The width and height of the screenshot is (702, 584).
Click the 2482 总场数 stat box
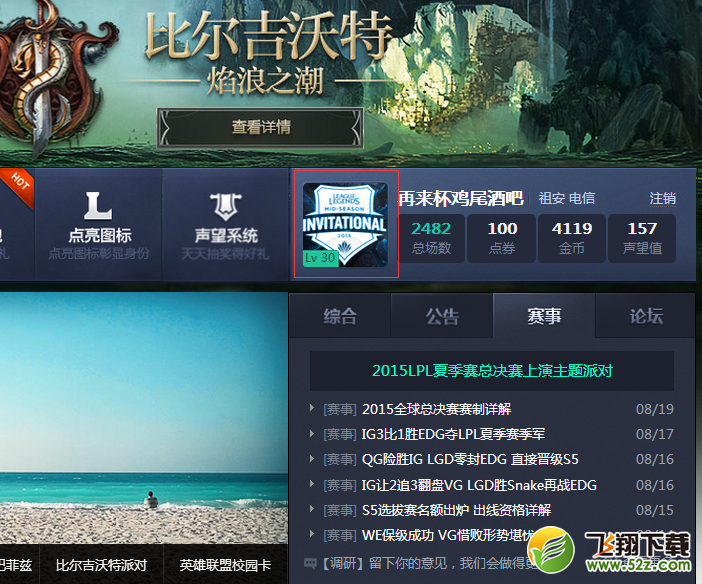431,238
